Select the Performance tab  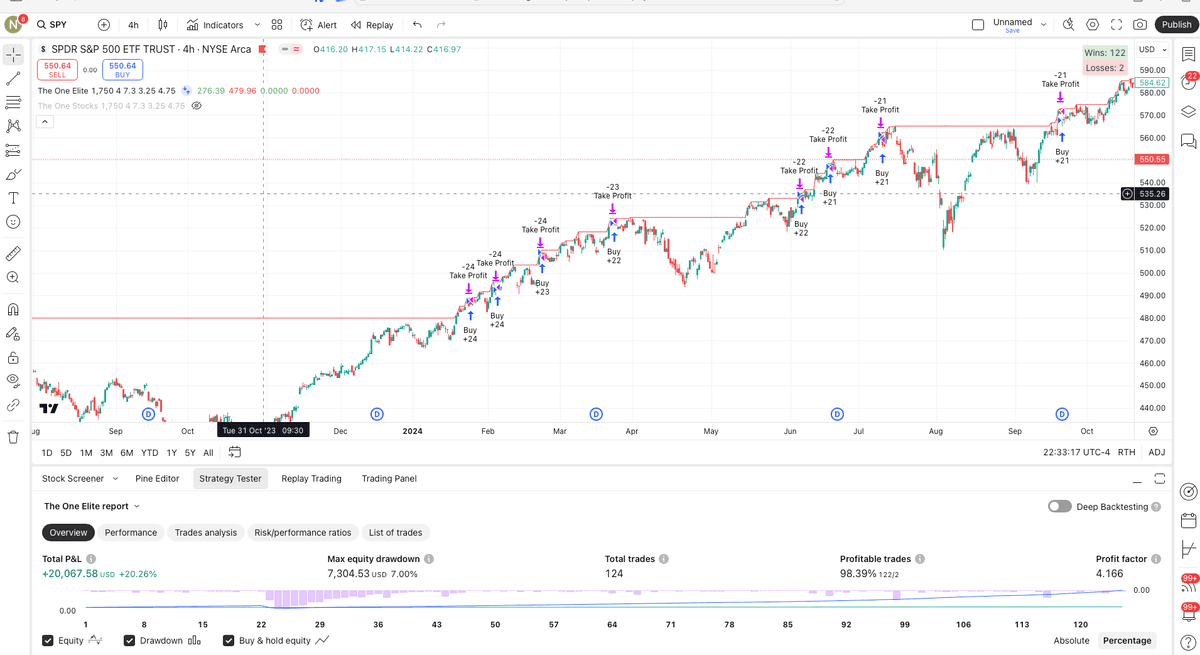click(131, 533)
